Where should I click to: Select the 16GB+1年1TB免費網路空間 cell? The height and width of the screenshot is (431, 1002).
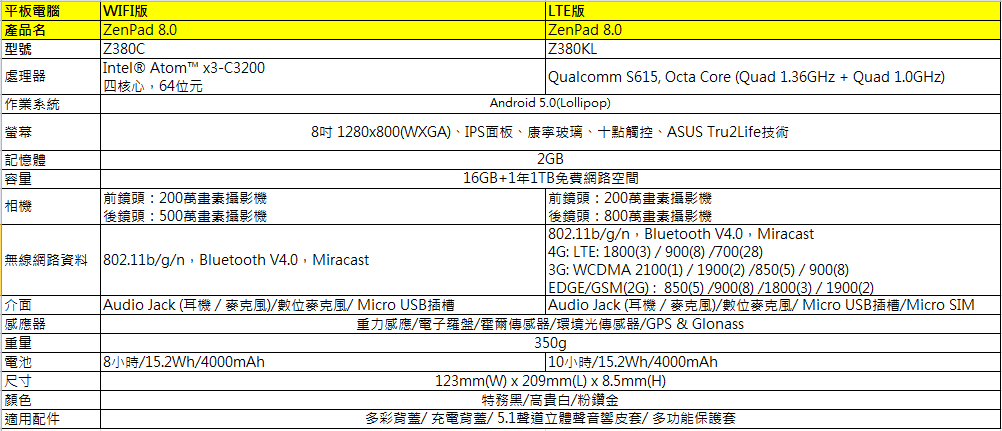click(550, 179)
